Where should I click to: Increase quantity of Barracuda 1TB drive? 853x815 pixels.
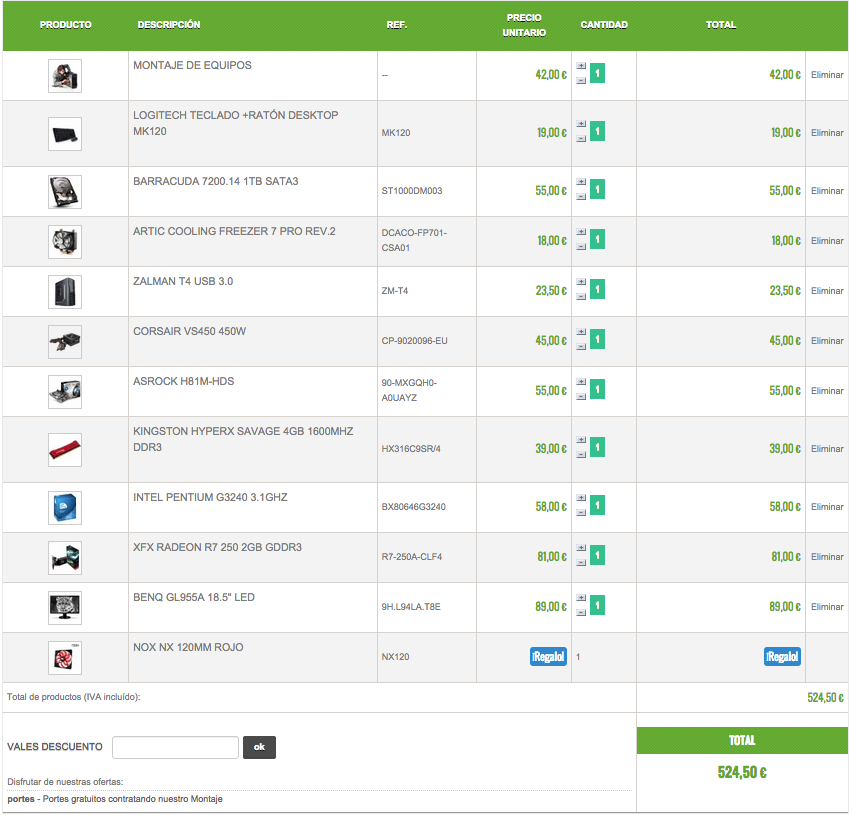(581, 182)
